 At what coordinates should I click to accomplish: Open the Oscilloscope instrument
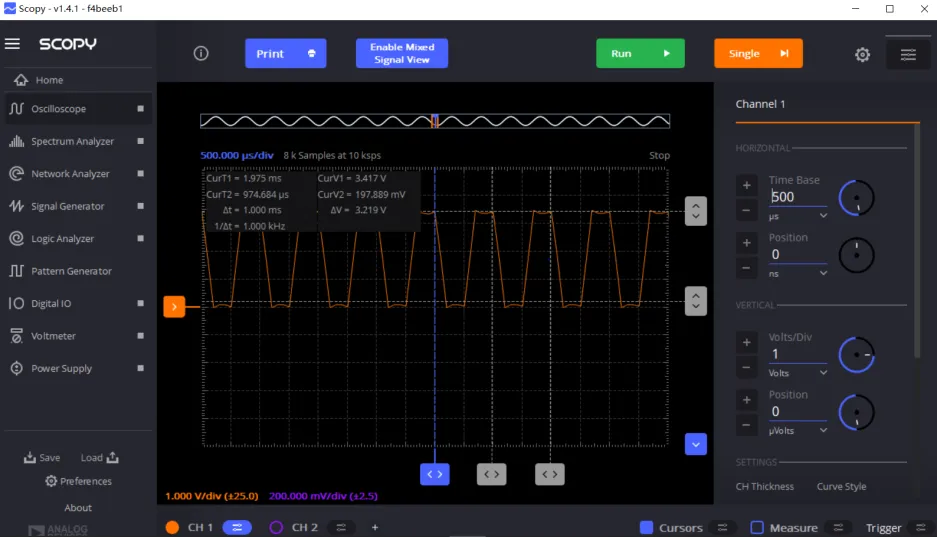click(x=78, y=109)
